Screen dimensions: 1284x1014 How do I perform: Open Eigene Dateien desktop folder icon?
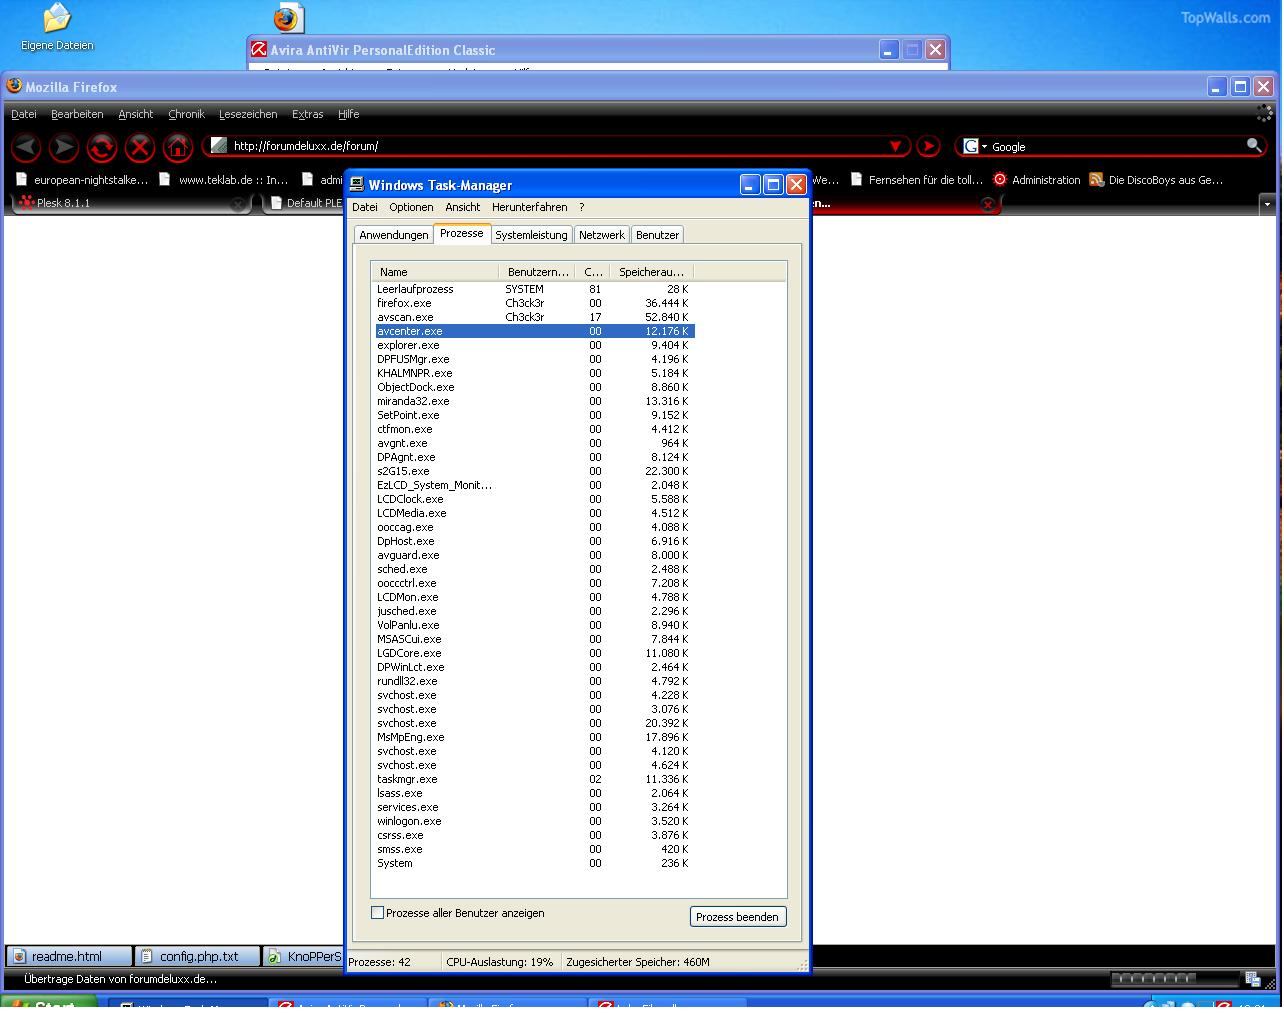(57, 27)
